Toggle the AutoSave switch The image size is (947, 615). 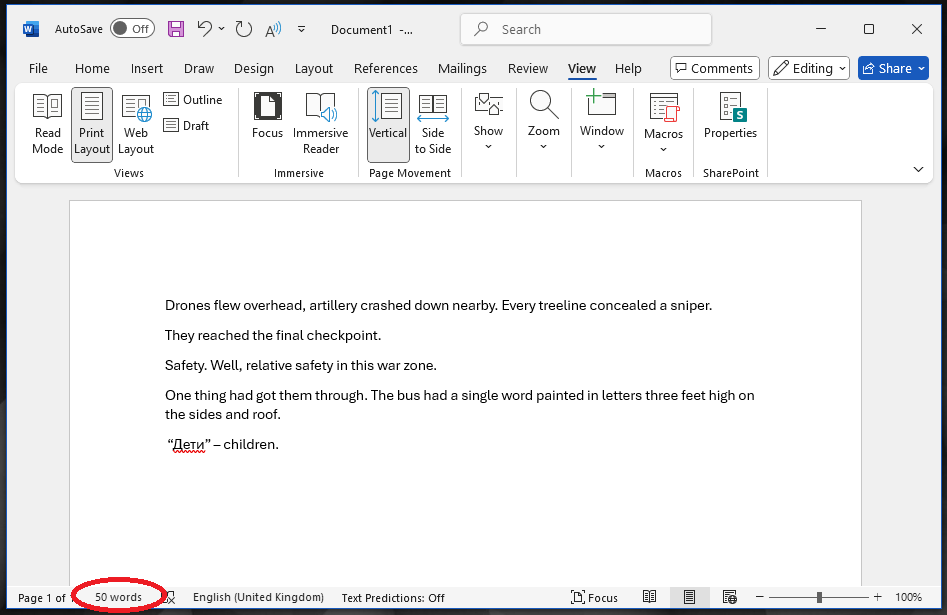click(x=132, y=29)
